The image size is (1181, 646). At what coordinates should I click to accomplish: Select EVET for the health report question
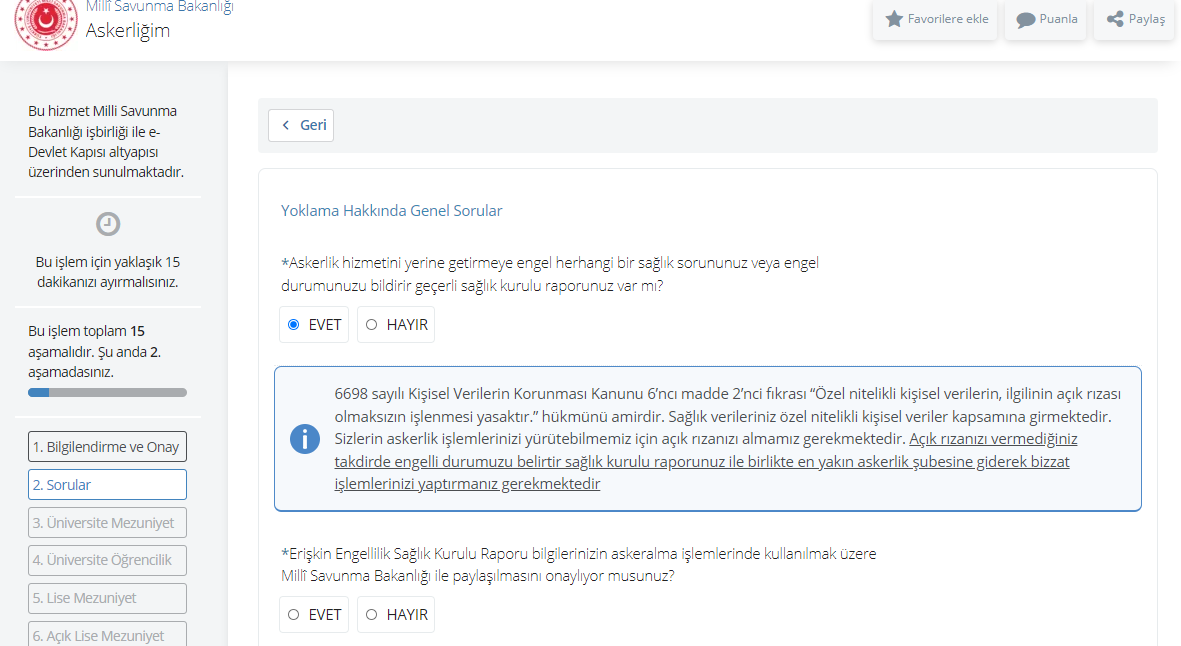pos(293,324)
